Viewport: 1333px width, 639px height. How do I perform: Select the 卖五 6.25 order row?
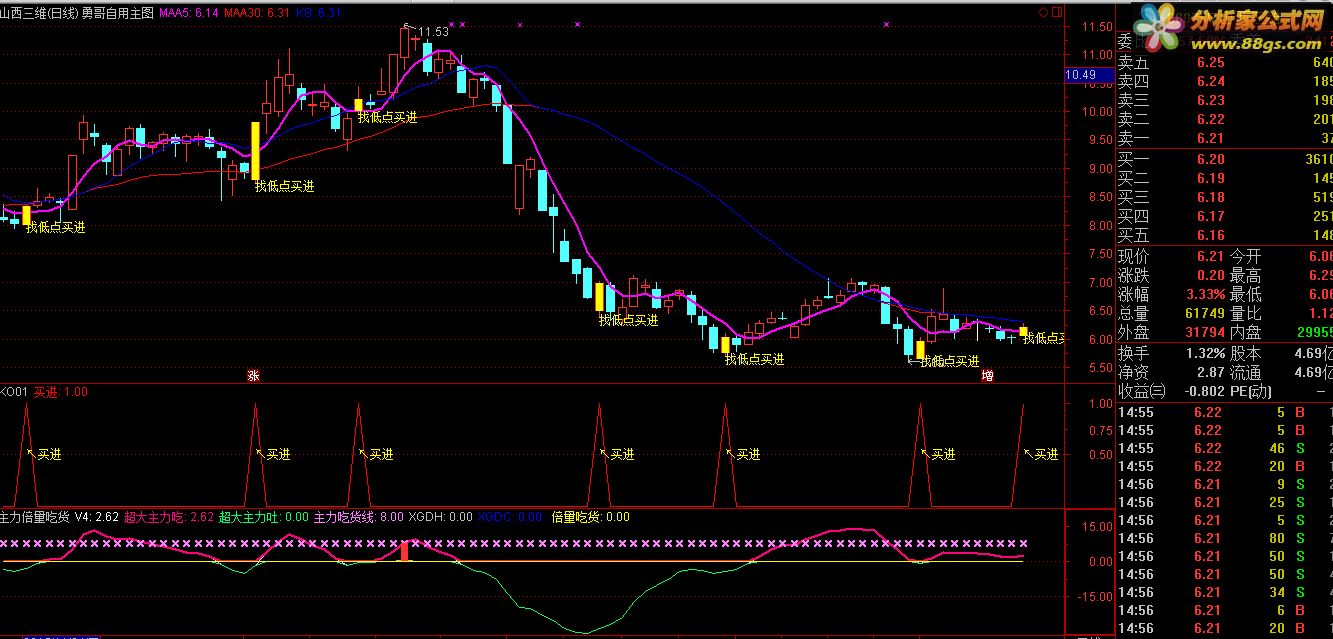pyautogui.click(x=1224, y=62)
